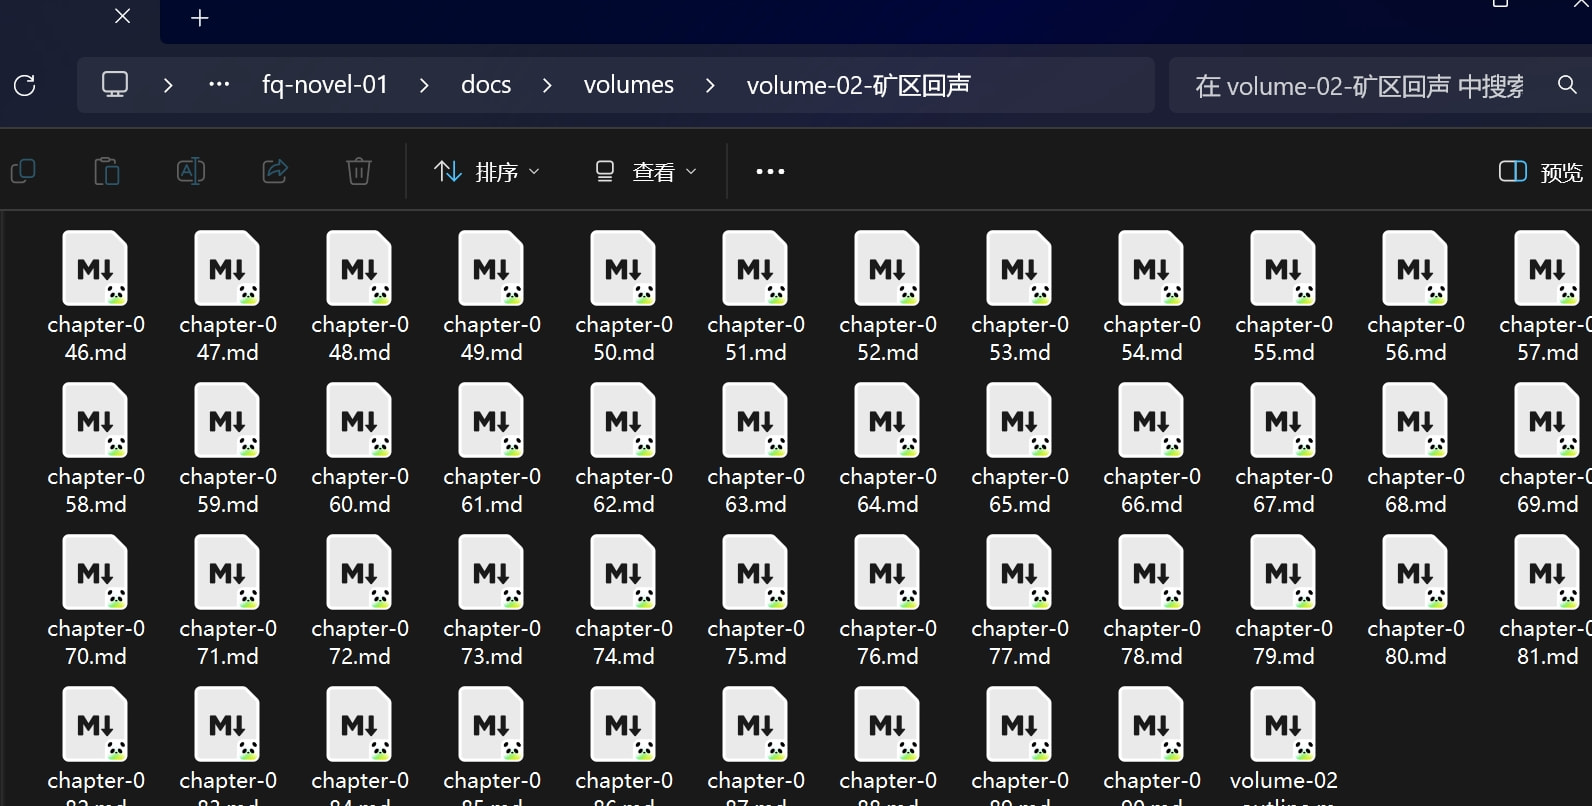Select chapter-046.md file icon
This screenshot has height=806, width=1592.
click(96, 268)
